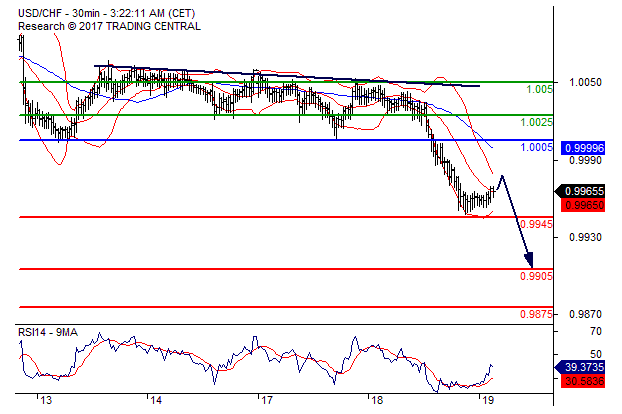The width and height of the screenshot is (622, 414).
Task: Click the red 0.9875 support label
Action: tap(536, 314)
